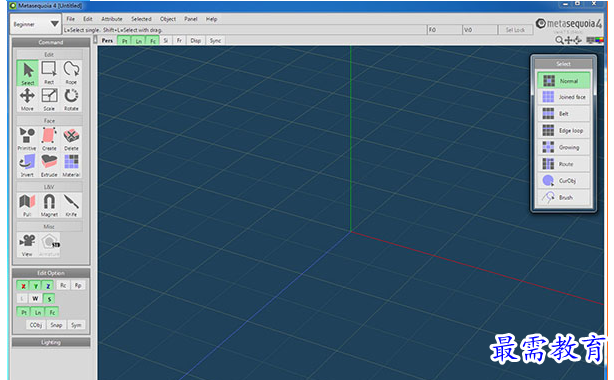Toggle the Sym symmetry option
This screenshot has width=614, height=380.
(76, 325)
